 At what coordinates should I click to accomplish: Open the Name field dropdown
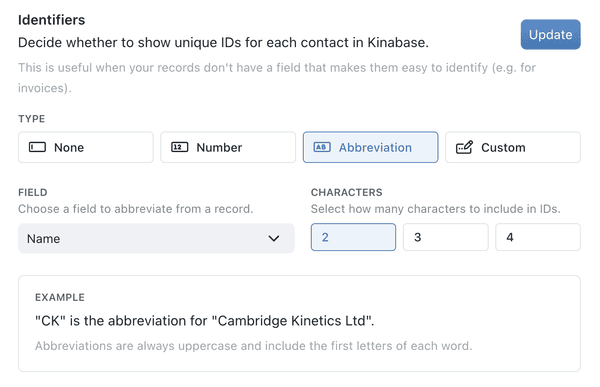(156, 238)
